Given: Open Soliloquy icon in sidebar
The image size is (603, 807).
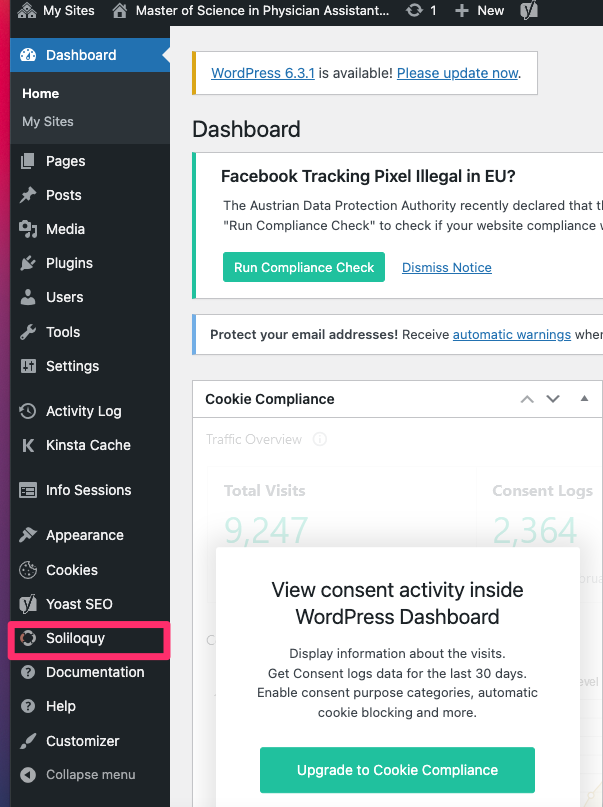Looking at the screenshot, I should click(x=28, y=638).
